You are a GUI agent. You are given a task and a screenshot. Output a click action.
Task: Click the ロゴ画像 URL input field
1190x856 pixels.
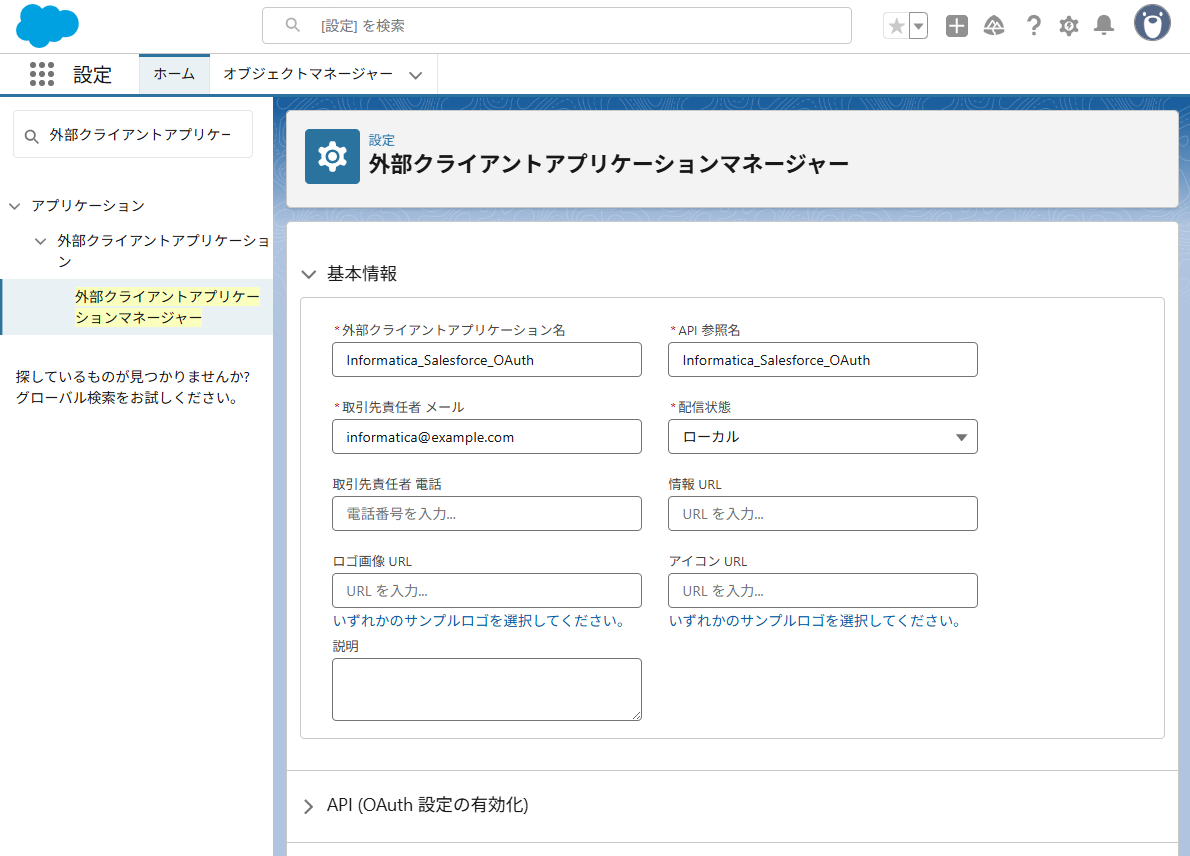[x=486, y=590]
